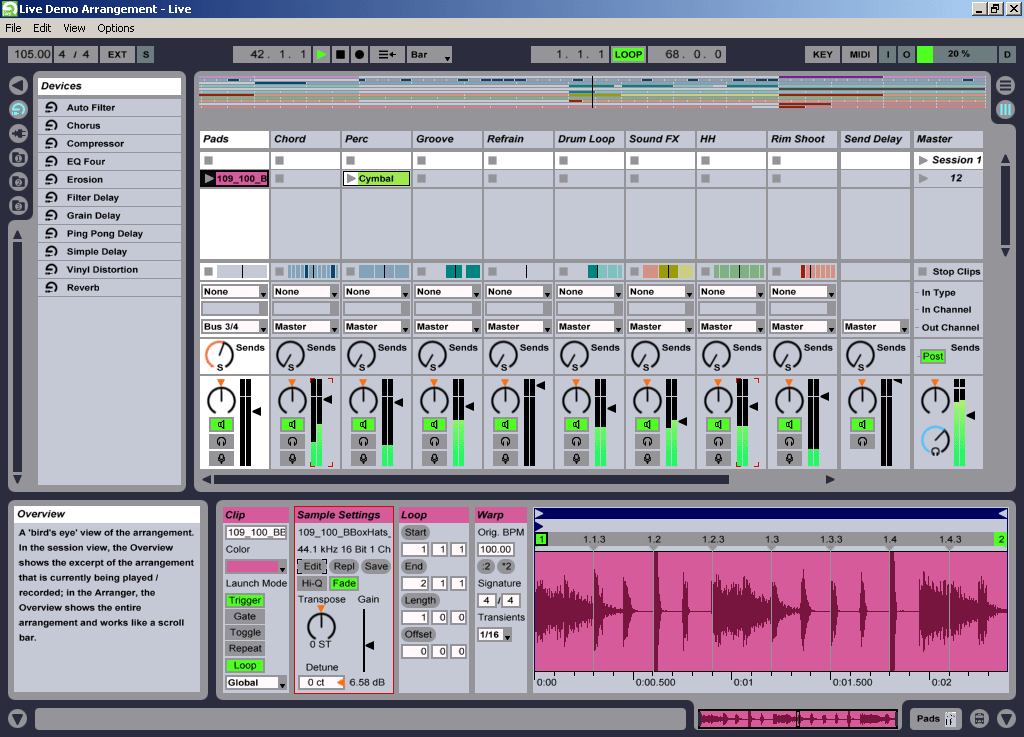The image size is (1024, 737).
Task: Pick the Vinyl Distortion device icon
Action: (51, 269)
